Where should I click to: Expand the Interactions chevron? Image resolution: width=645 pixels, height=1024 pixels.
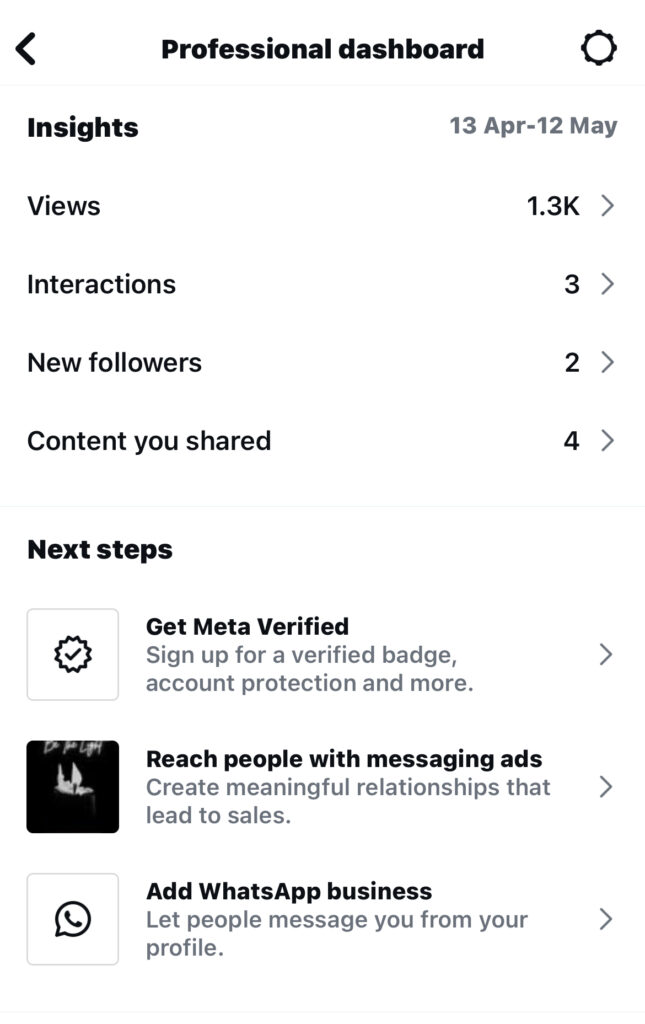(607, 284)
